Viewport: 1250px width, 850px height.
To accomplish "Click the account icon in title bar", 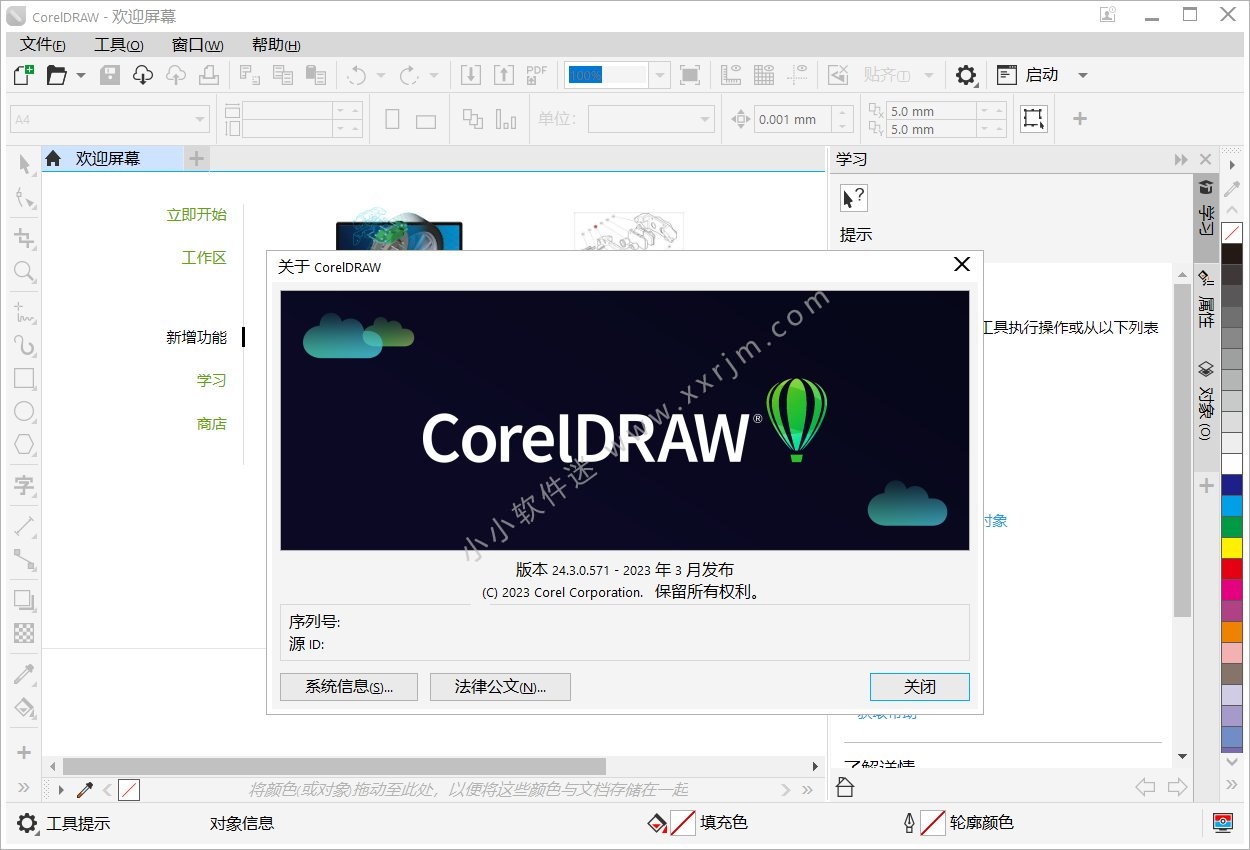I will click(x=1107, y=15).
